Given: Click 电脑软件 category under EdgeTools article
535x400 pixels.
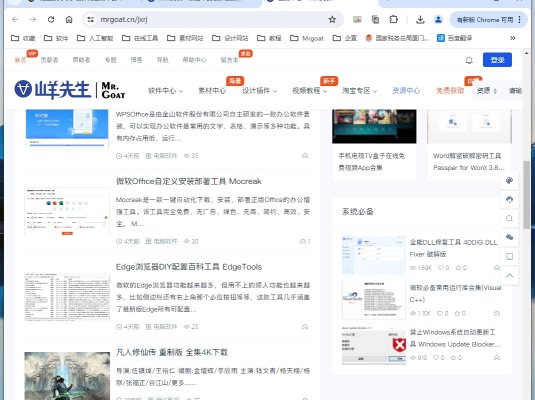Looking at the screenshot, I should coord(162,327).
